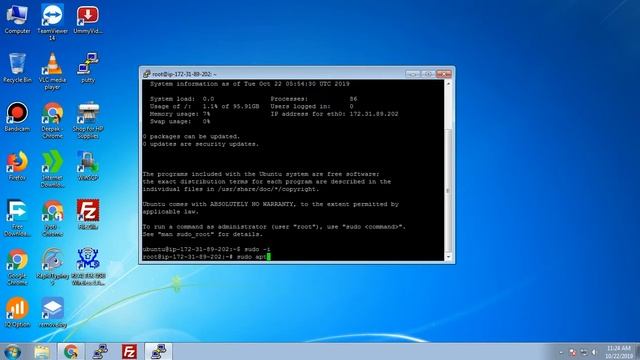Open the taskbar clock showing 11:24 AM
The image size is (640, 360).
click(x=618, y=352)
